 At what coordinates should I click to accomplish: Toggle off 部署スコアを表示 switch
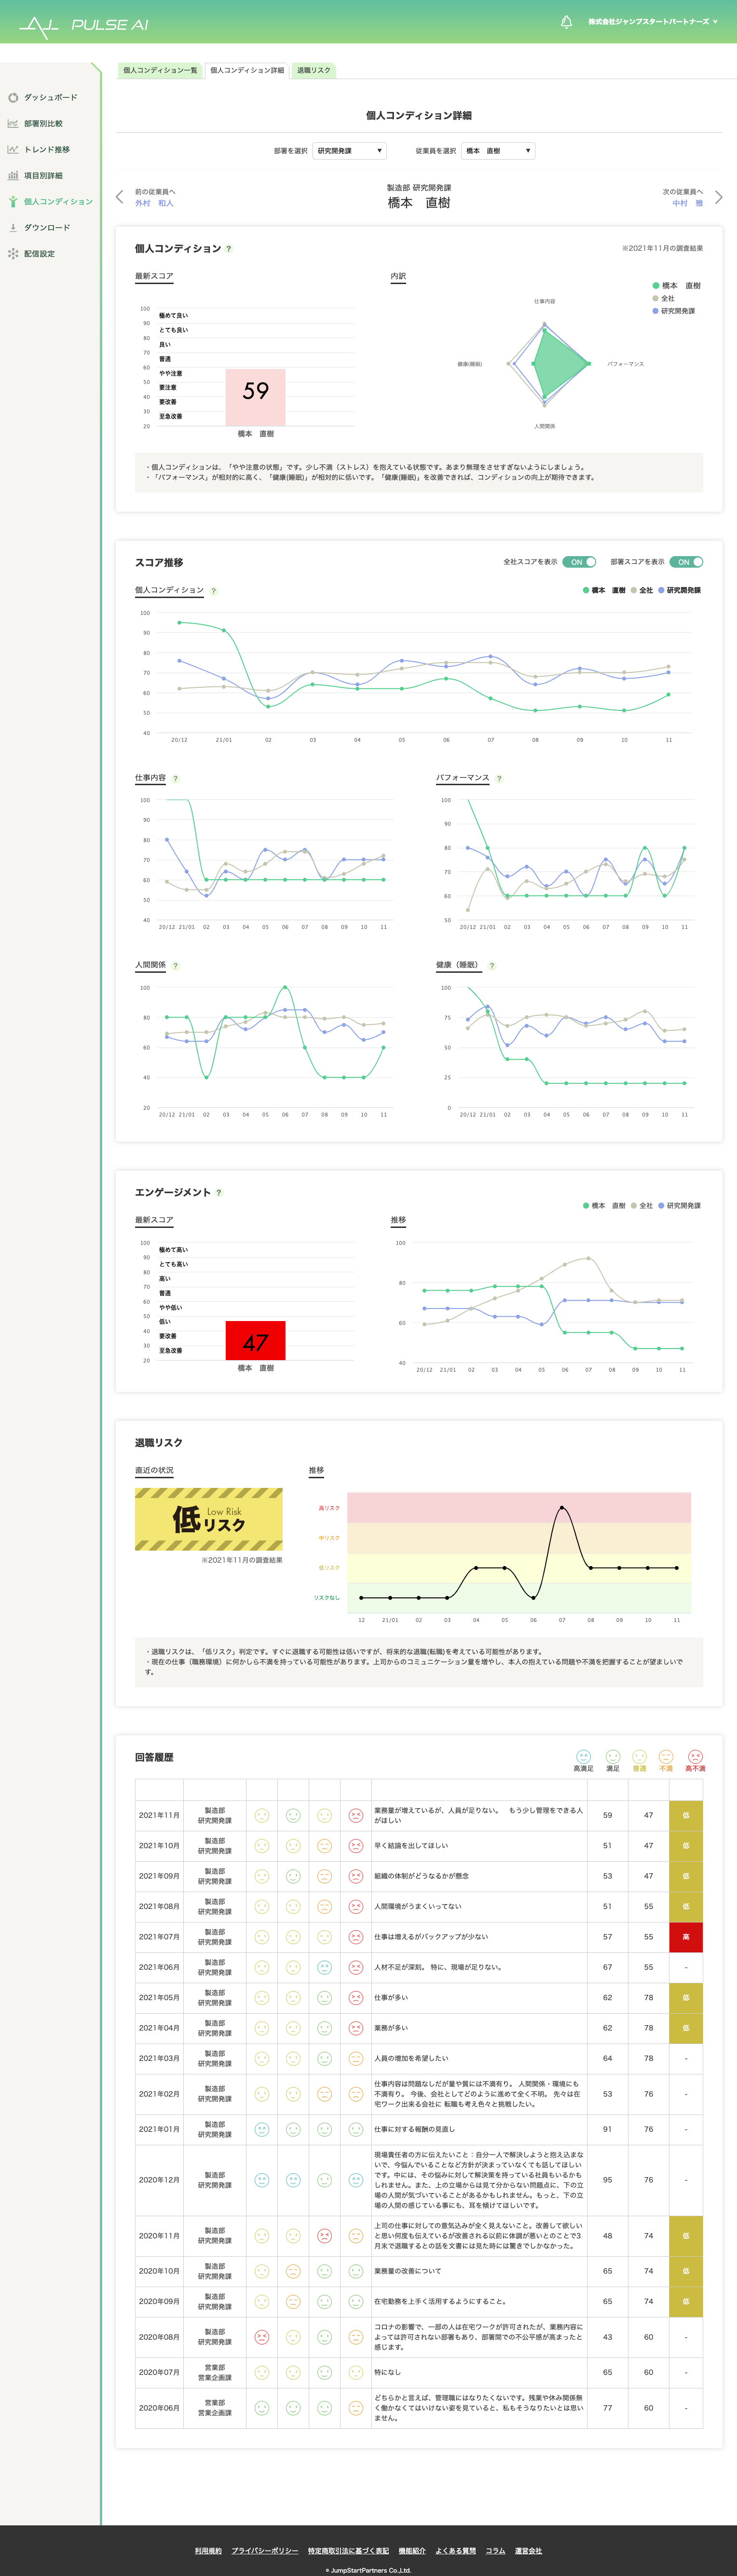click(686, 562)
